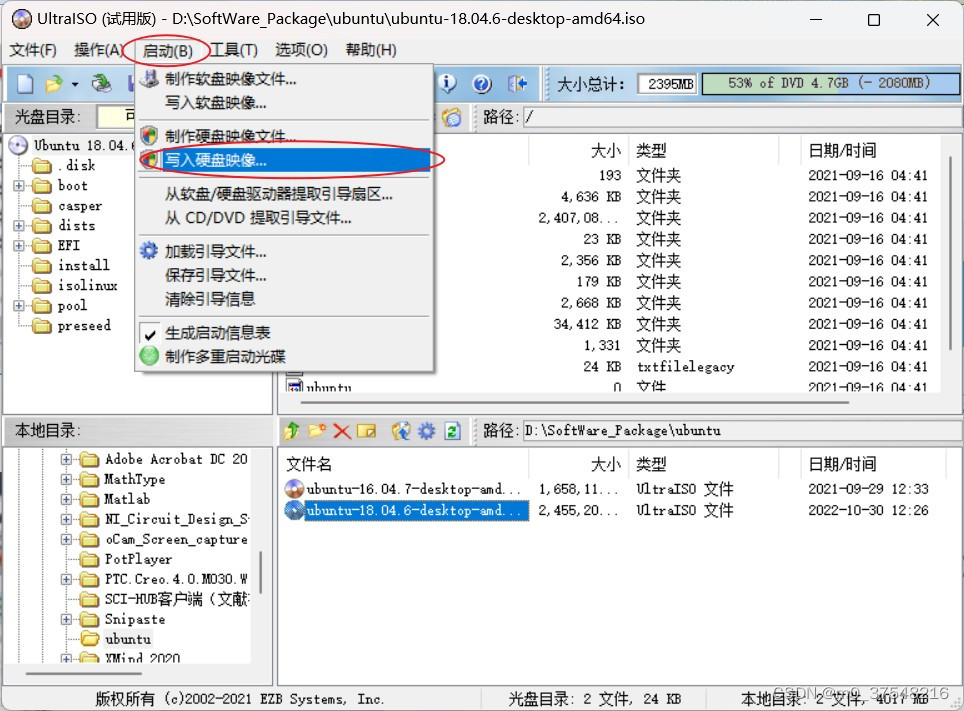Viewport: 964px width, 711px height.
Task: Click the Go Up folder icon
Action: (x=292, y=431)
